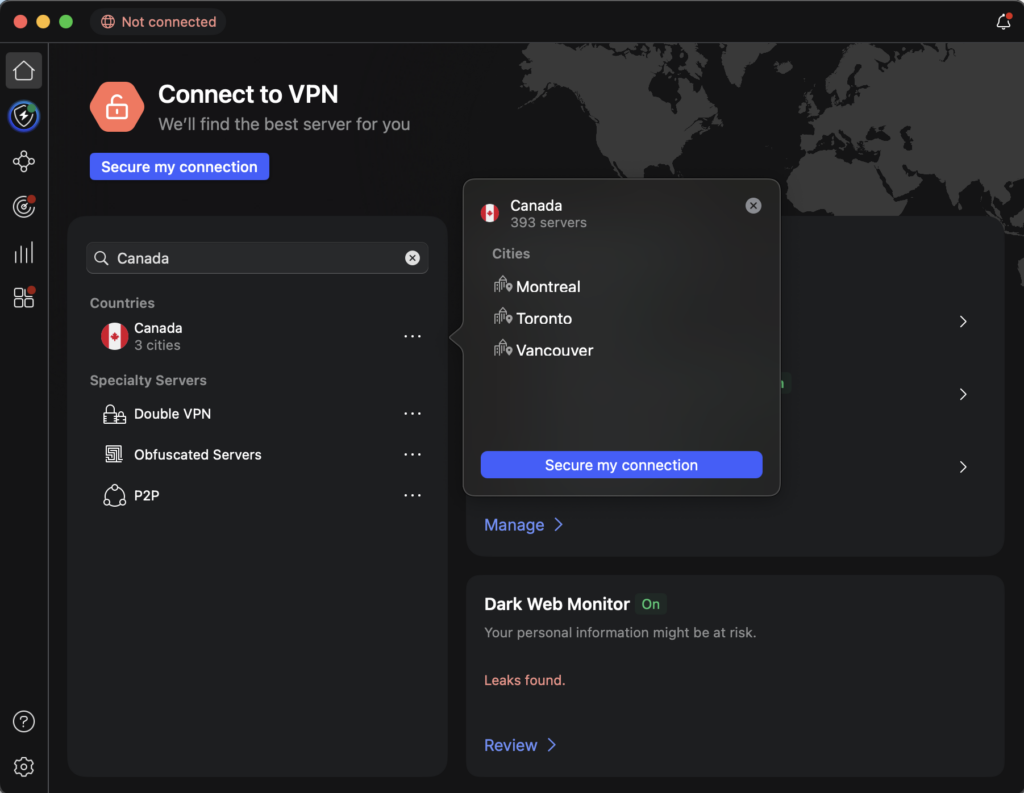Click the 393 servers label
This screenshot has width=1024, height=793.
[x=549, y=223]
